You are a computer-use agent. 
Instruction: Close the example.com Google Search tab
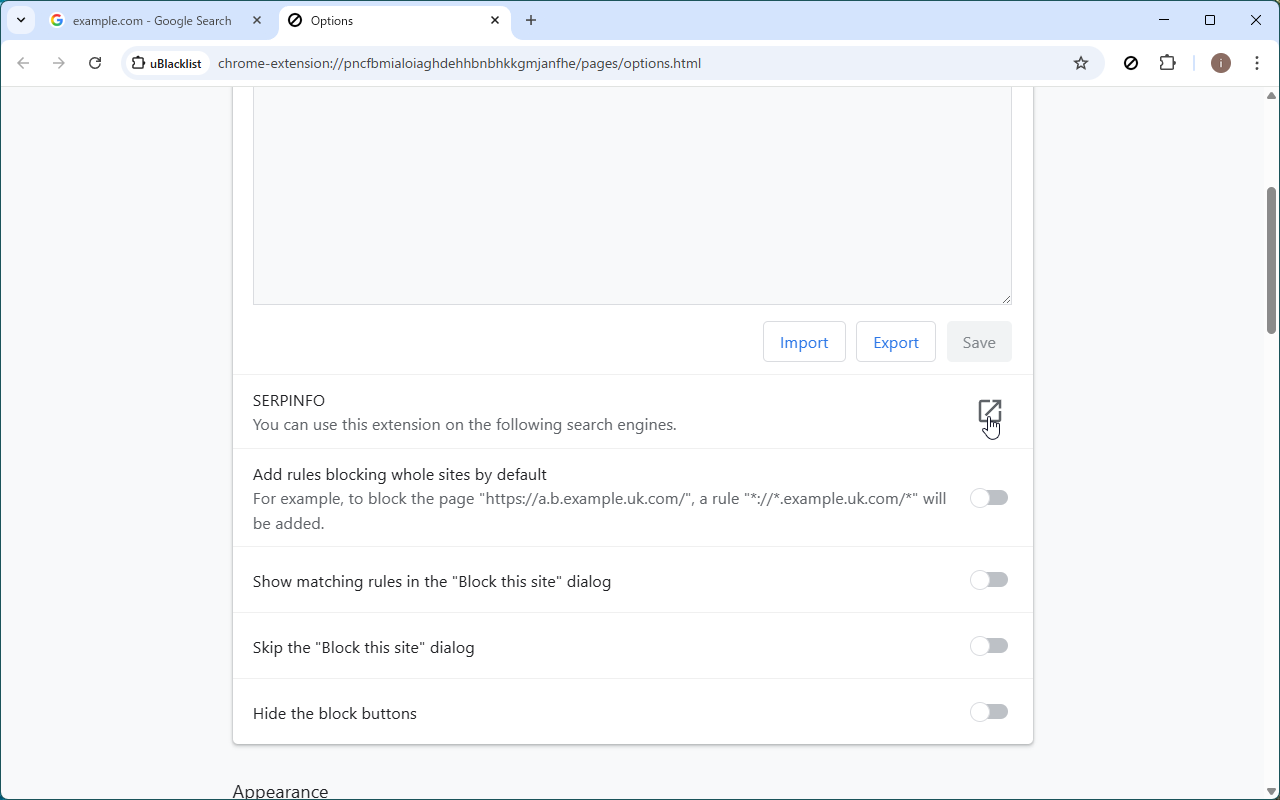coord(257,20)
